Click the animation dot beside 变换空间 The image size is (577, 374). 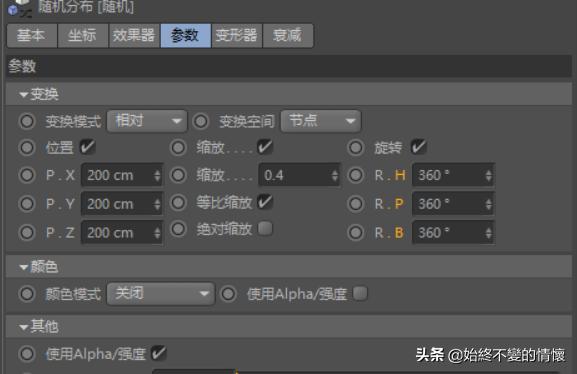tap(201, 121)
